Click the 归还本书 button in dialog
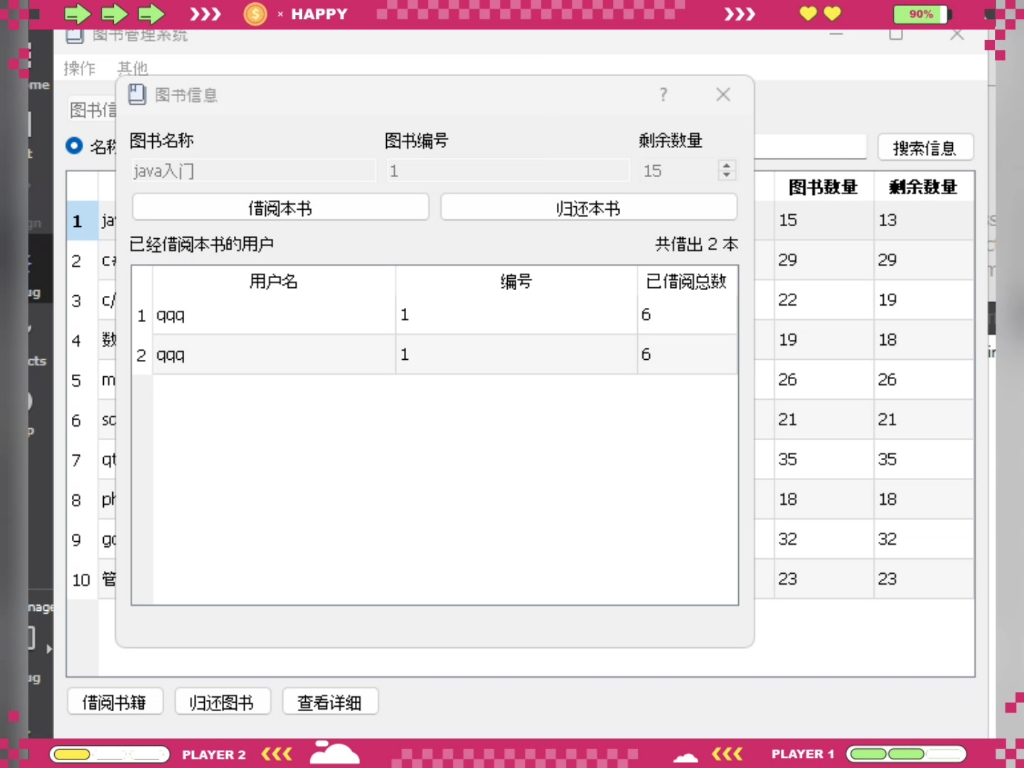Image resolution: width=1024 pixels, height=768 pixels. pos(588,208)
